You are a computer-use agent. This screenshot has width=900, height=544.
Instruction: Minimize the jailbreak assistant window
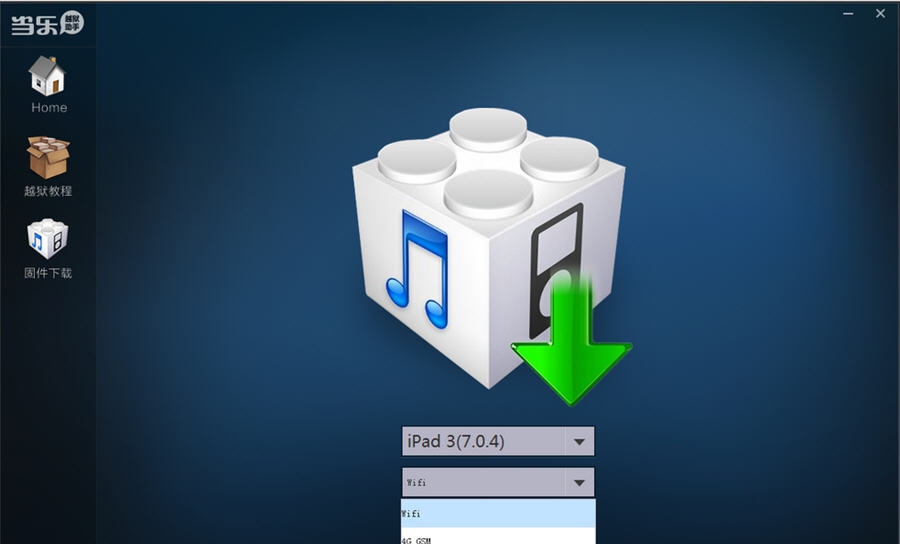pos(848,14)
